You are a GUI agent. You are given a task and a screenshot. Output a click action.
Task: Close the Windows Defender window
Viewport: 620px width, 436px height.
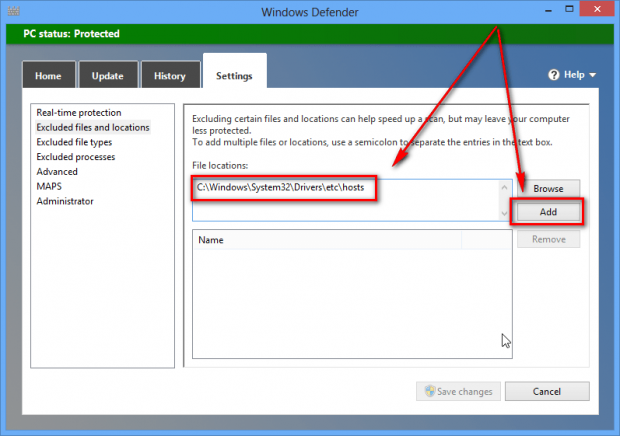(597, 9)
